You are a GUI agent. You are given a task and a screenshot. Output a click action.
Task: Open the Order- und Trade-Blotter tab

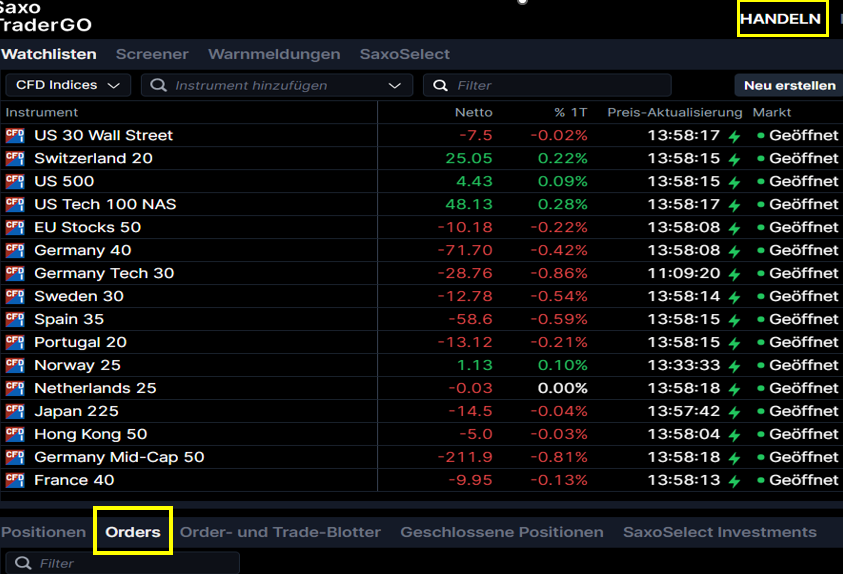(x=280, y=532)
